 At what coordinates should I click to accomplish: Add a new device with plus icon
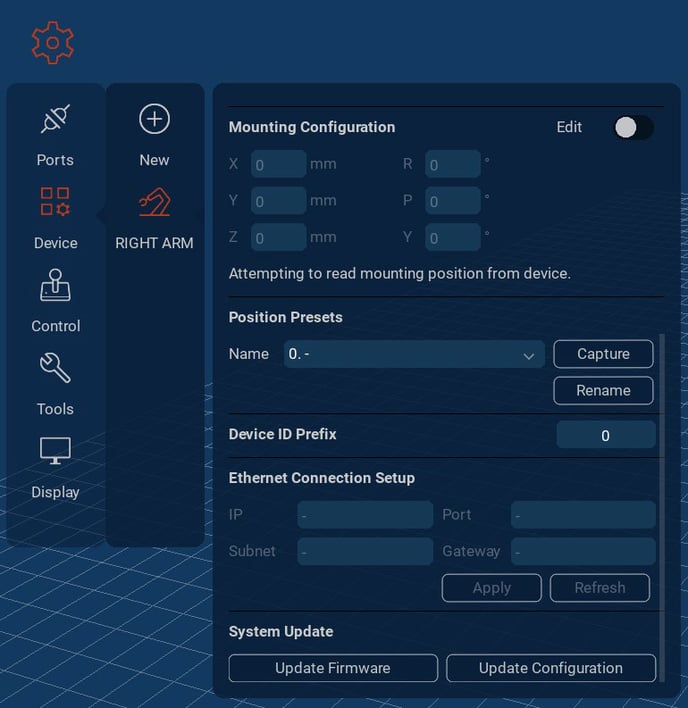coord(154,119)
